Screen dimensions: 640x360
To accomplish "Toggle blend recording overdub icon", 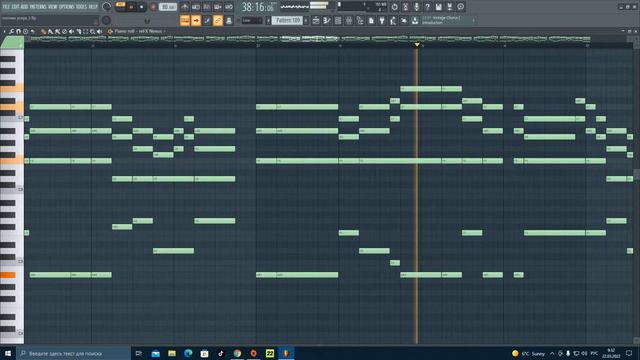I will pyautogui.click(x=218, y=7).
